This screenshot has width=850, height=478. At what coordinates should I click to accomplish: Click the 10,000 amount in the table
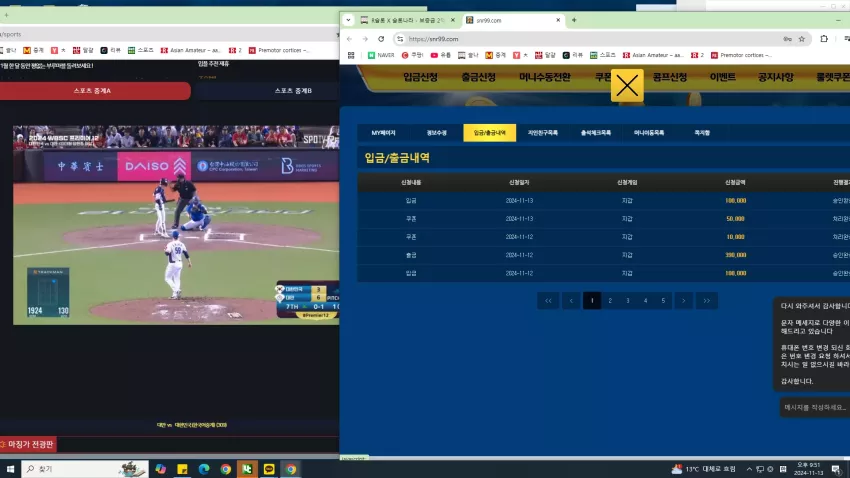(736, 237)
